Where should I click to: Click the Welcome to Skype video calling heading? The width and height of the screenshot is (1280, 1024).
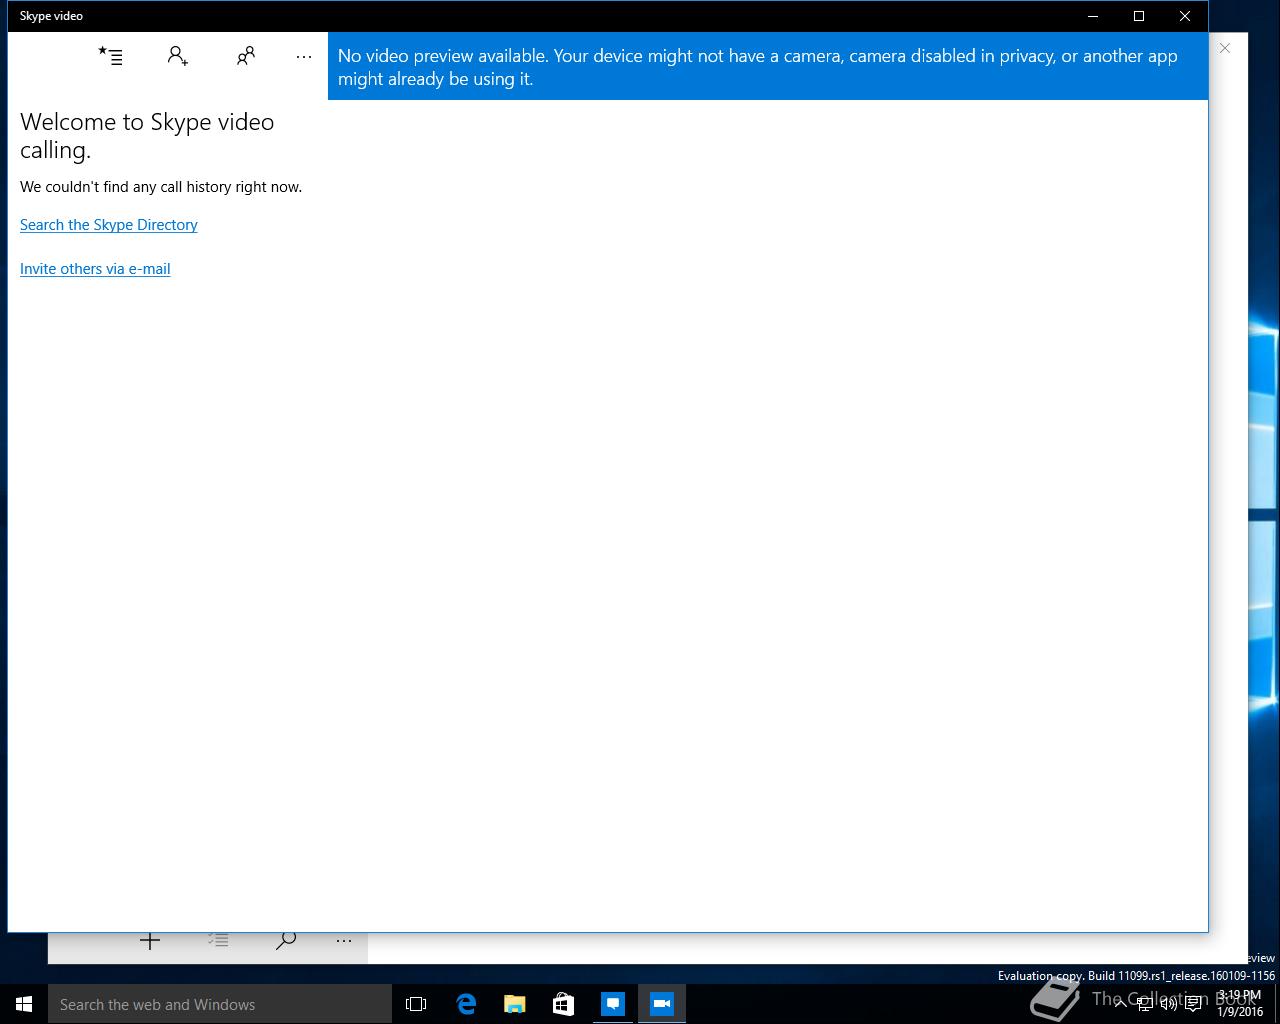point(147,136)
